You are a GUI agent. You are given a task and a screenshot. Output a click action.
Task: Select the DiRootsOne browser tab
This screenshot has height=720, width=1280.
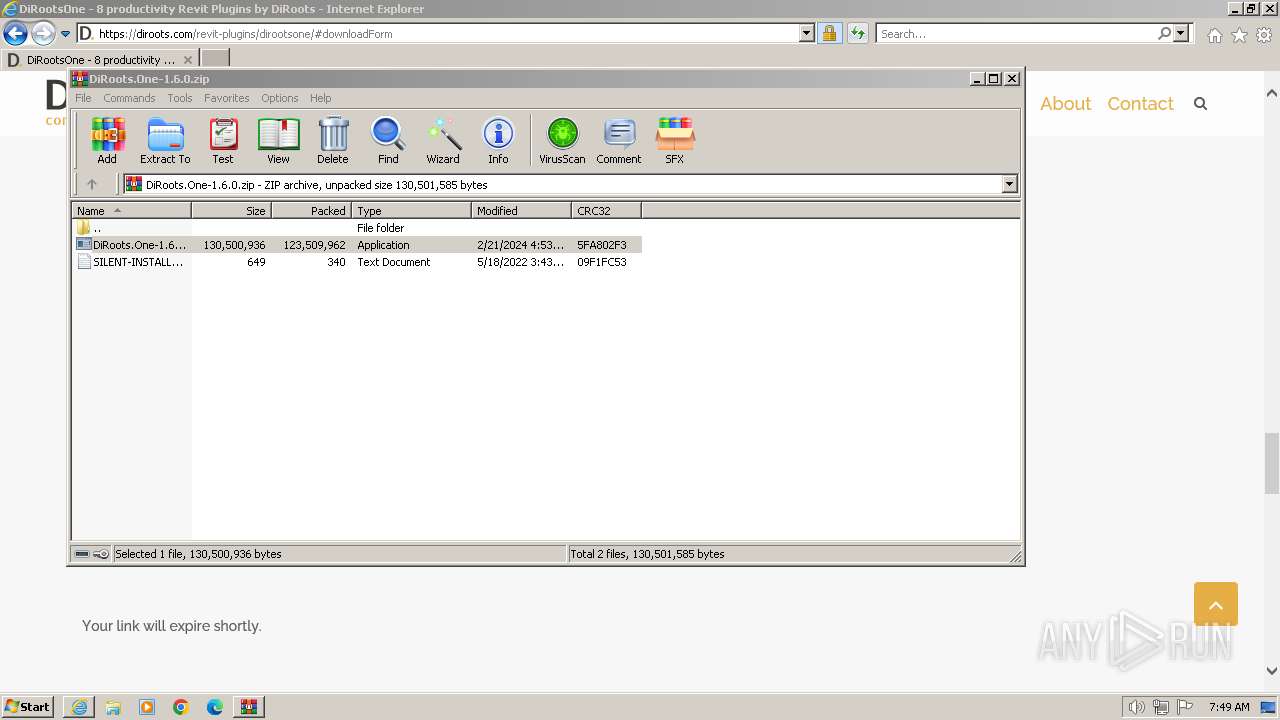point(99,60)
